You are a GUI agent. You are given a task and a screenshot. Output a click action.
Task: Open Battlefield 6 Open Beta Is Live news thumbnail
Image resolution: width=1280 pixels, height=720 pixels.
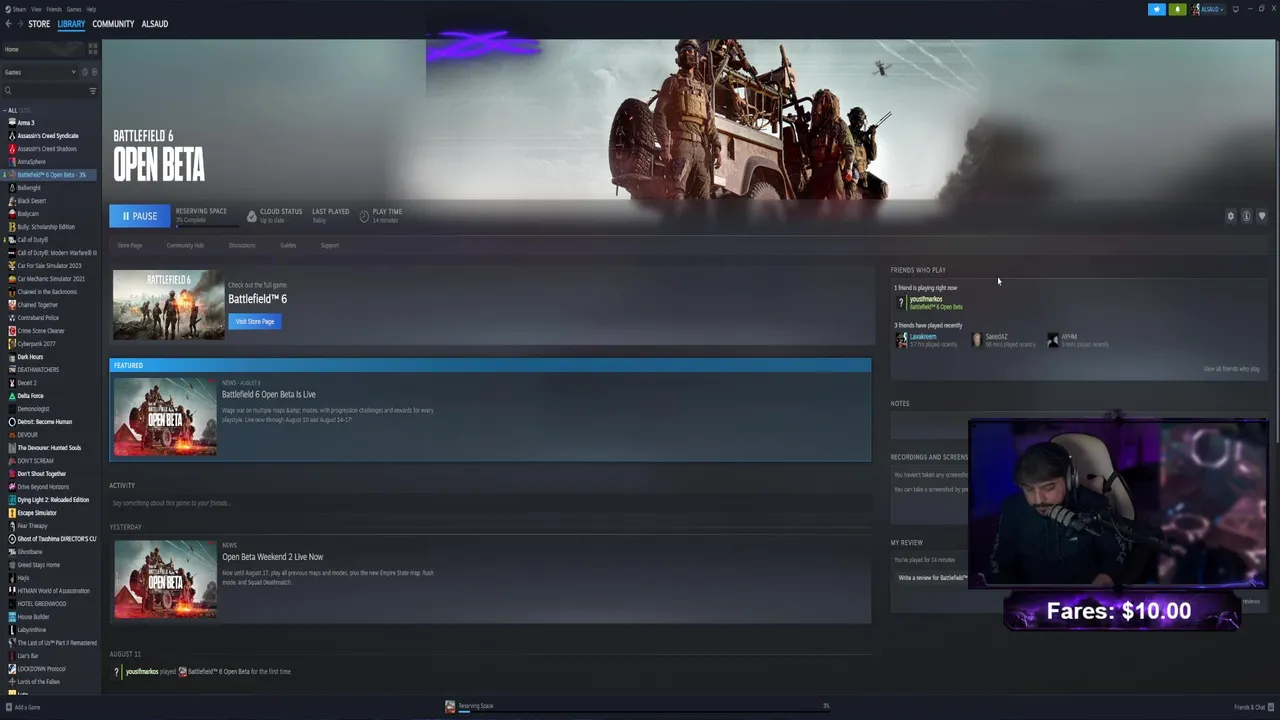click(x=165, y=417)
